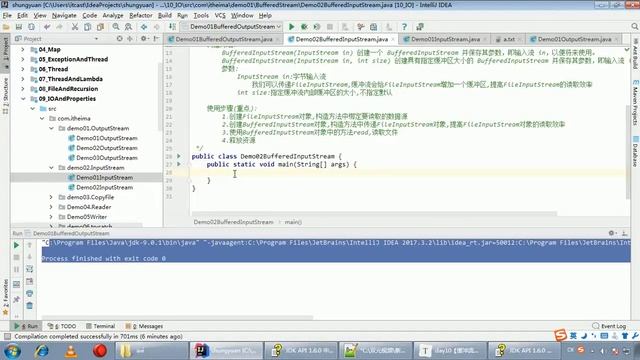
Task: Click the Save All toolbar icon
Action: tap(19, 27)
